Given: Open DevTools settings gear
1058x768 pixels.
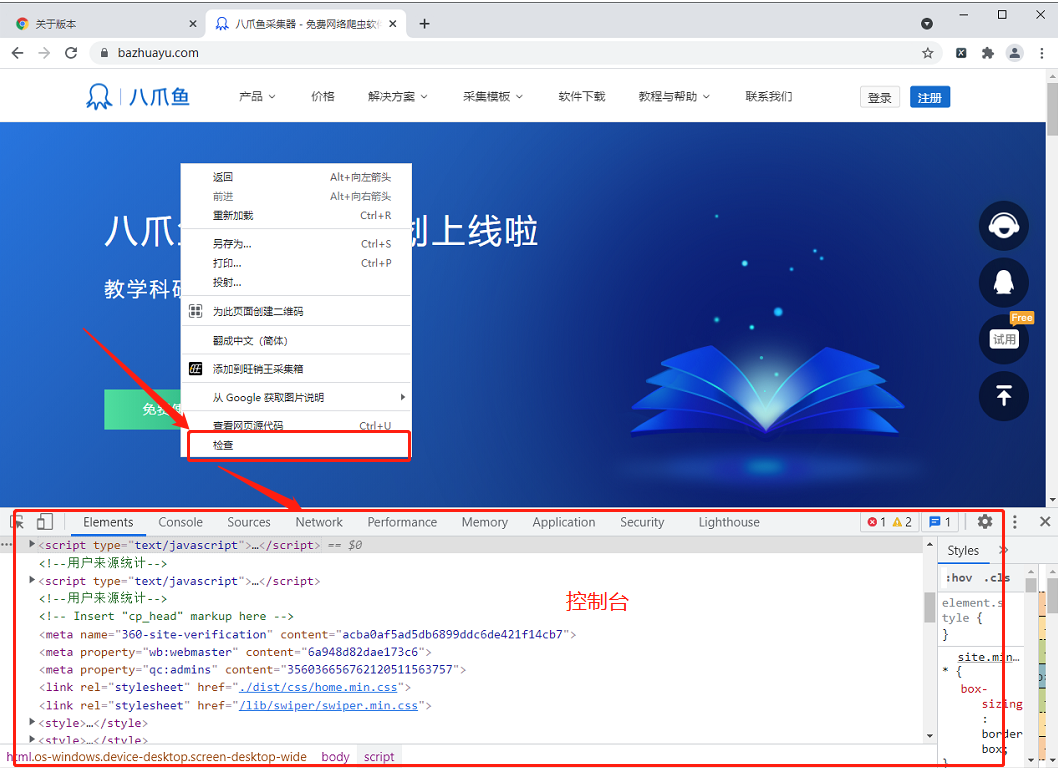Looking at the screenshot, I should [x=984, y=522].
